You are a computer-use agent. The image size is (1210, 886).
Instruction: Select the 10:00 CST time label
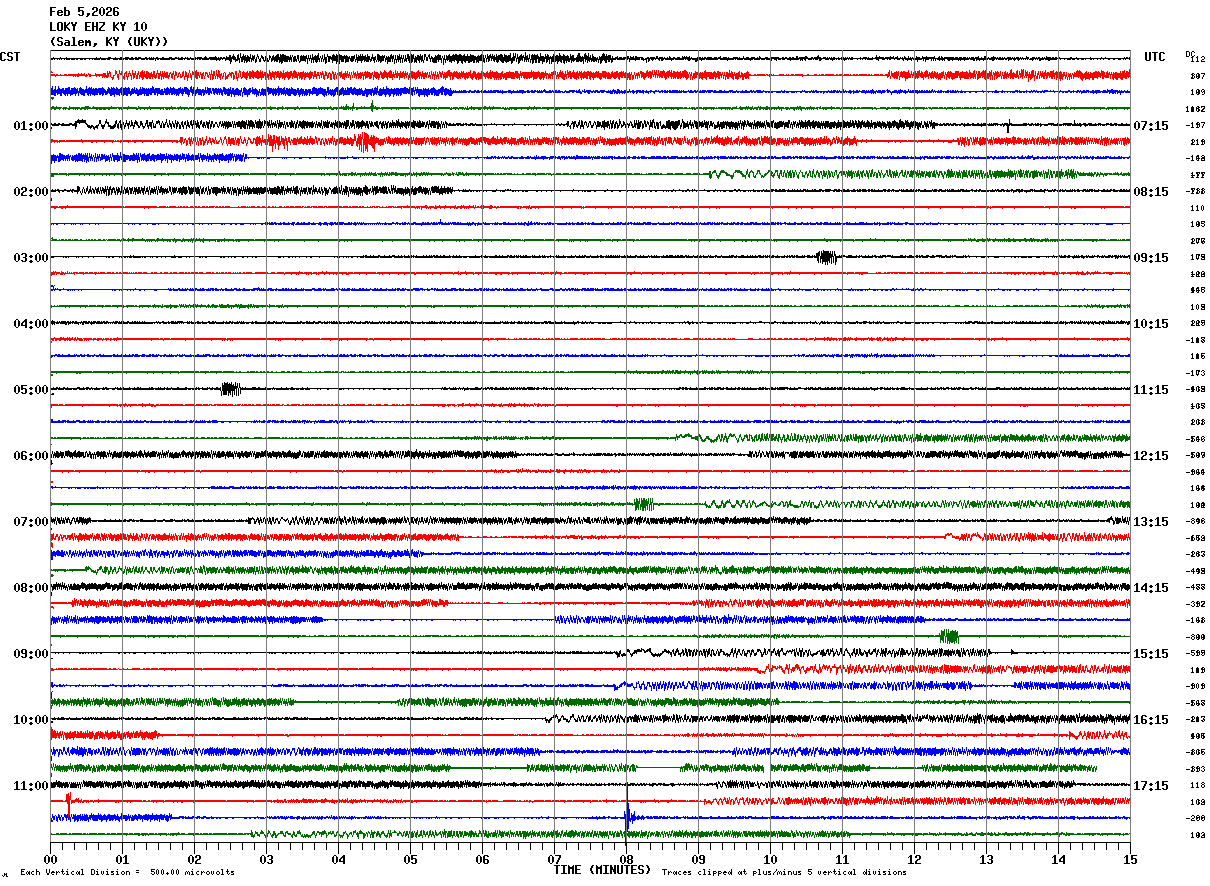point(31,720)
